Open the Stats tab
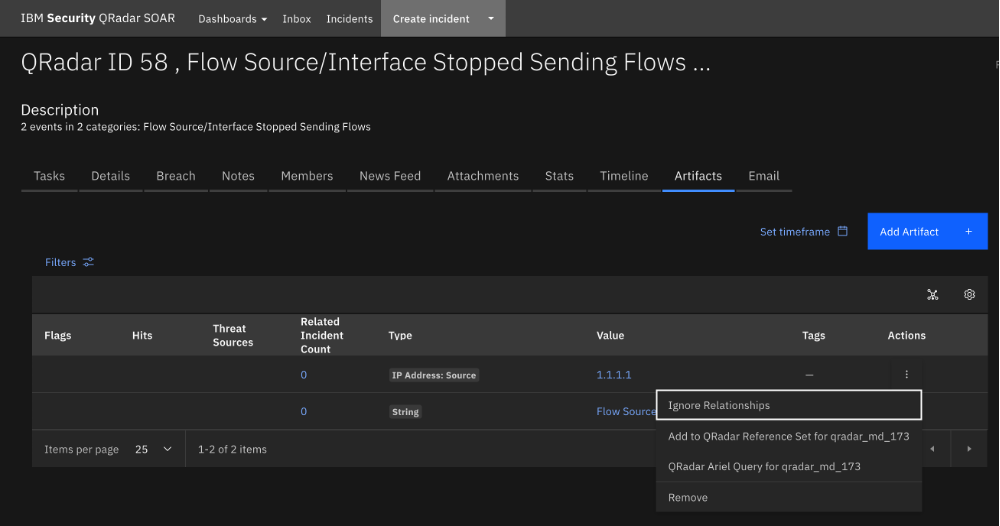 pos(559,176)
